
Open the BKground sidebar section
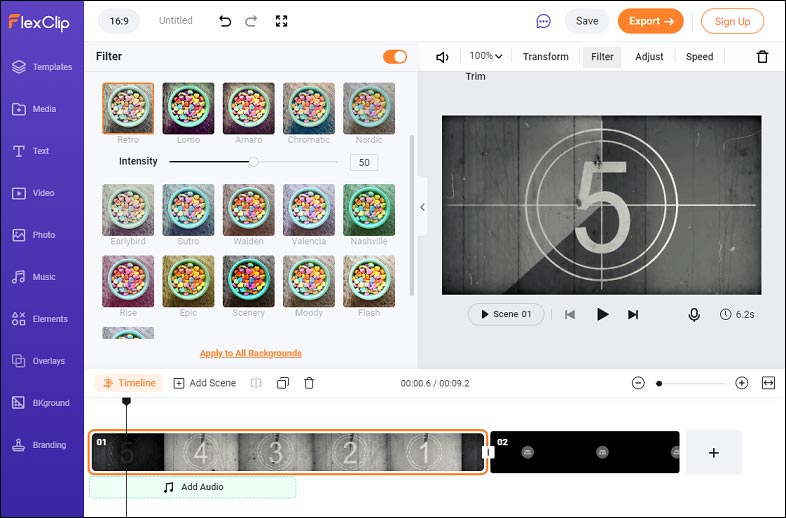[40, 403]
